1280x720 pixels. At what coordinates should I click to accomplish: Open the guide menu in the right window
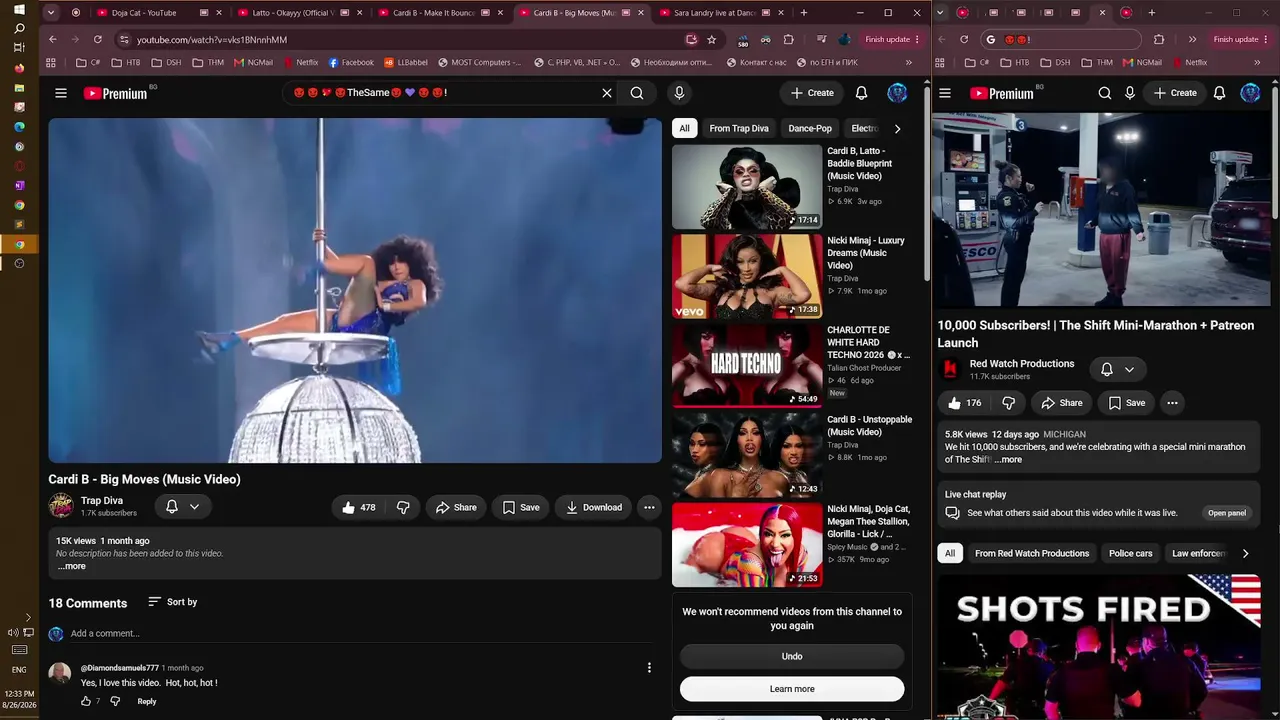945,93
